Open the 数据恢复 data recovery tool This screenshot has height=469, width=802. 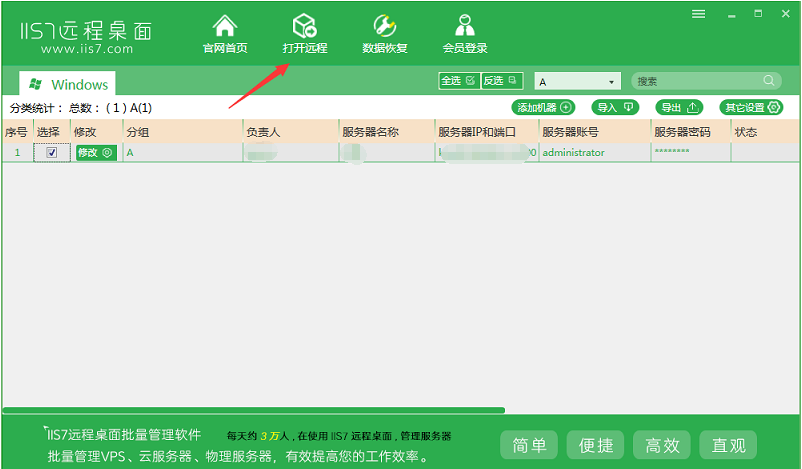click(385, 34)
